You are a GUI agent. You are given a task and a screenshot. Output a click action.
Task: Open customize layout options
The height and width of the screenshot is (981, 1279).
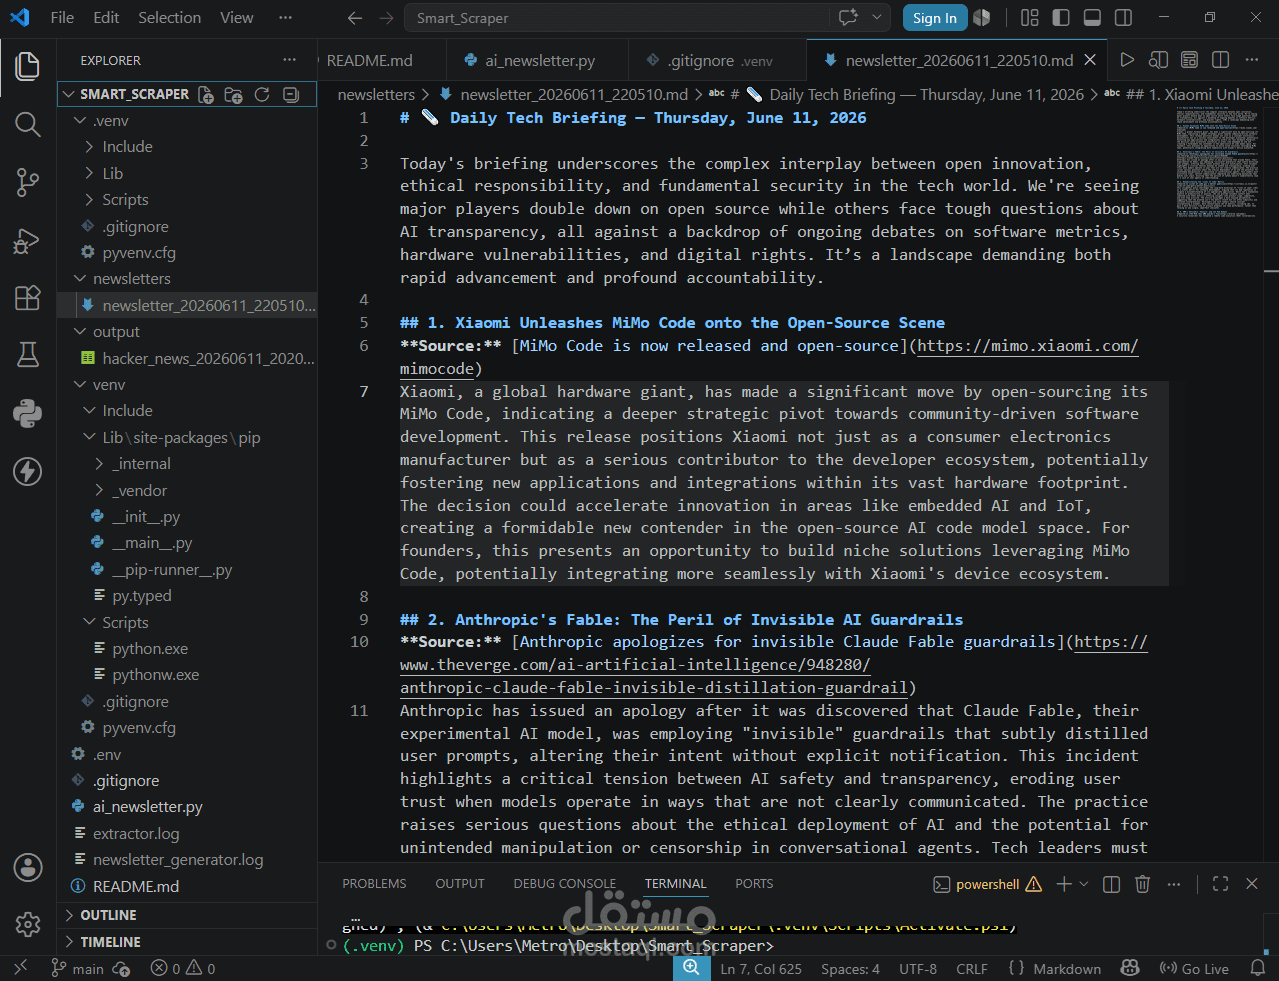(1030, 17)
